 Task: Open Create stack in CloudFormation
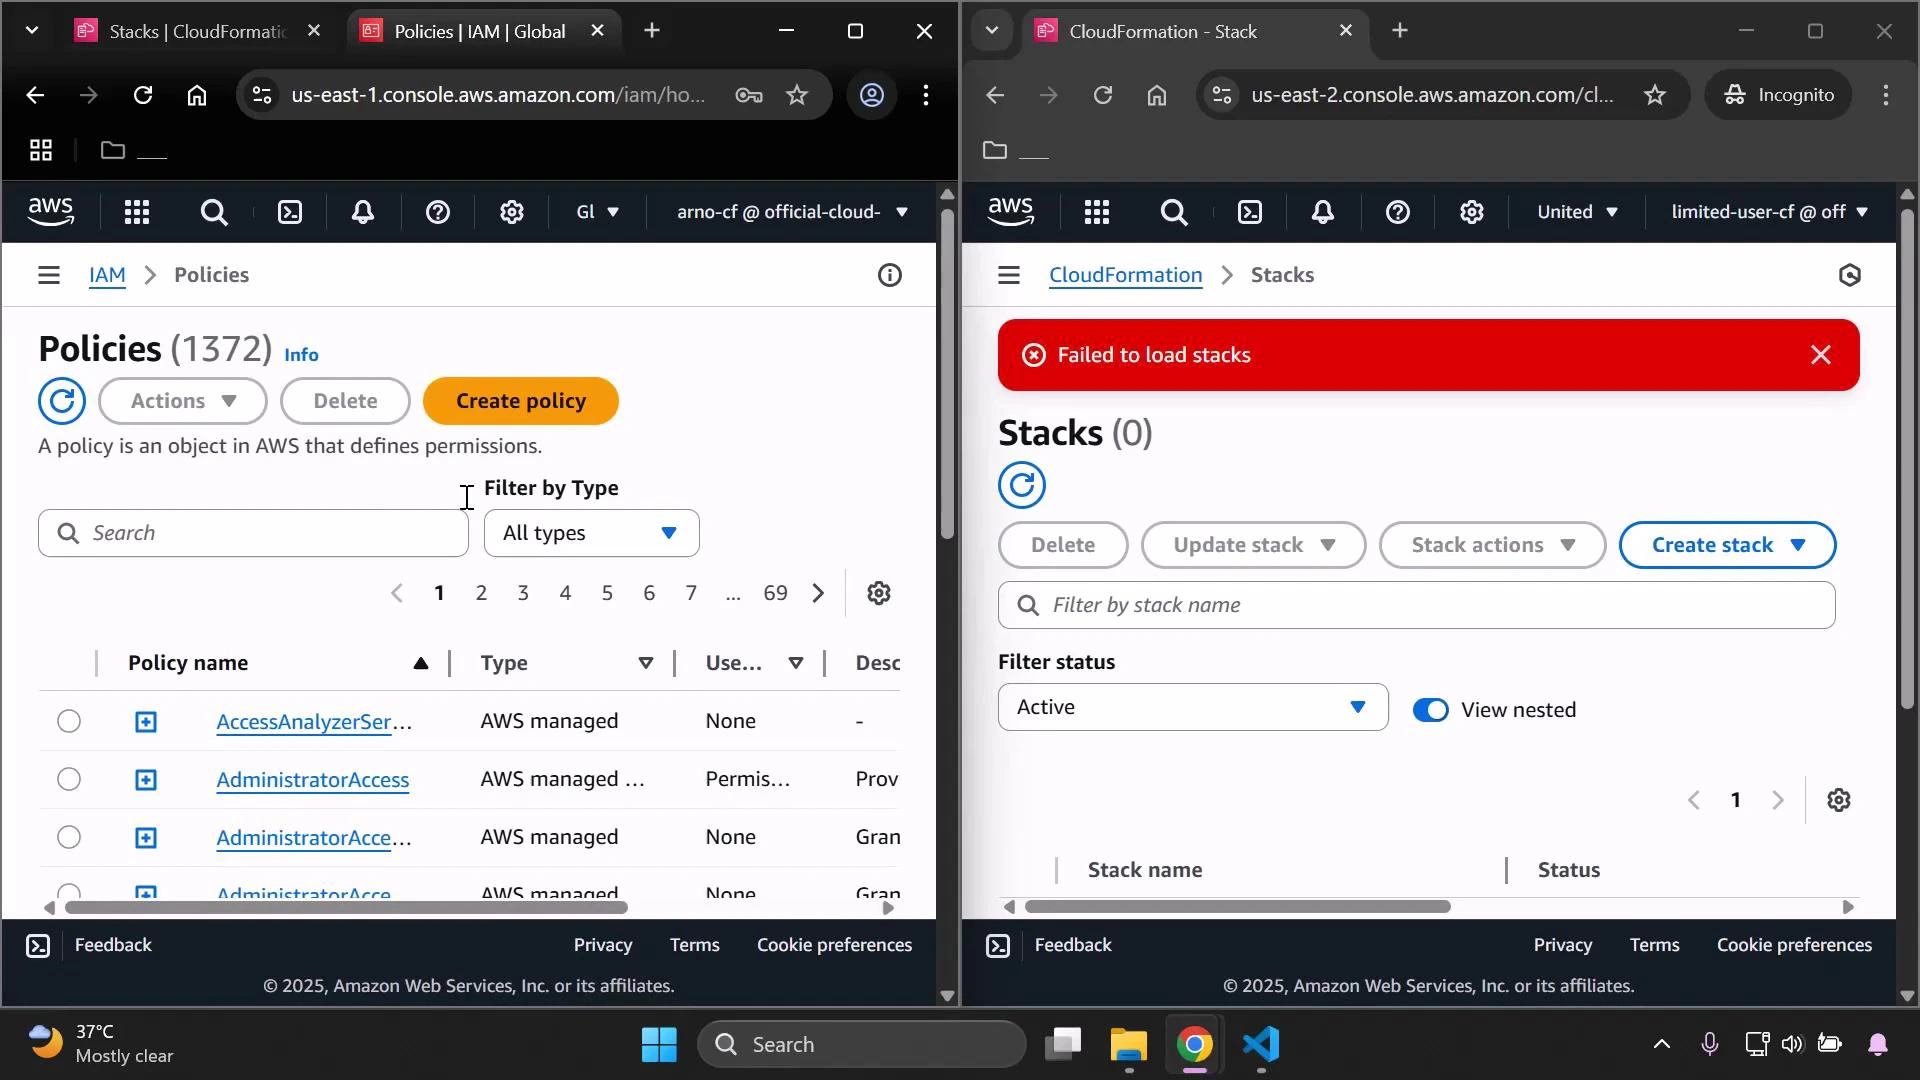click(1727, 544)
